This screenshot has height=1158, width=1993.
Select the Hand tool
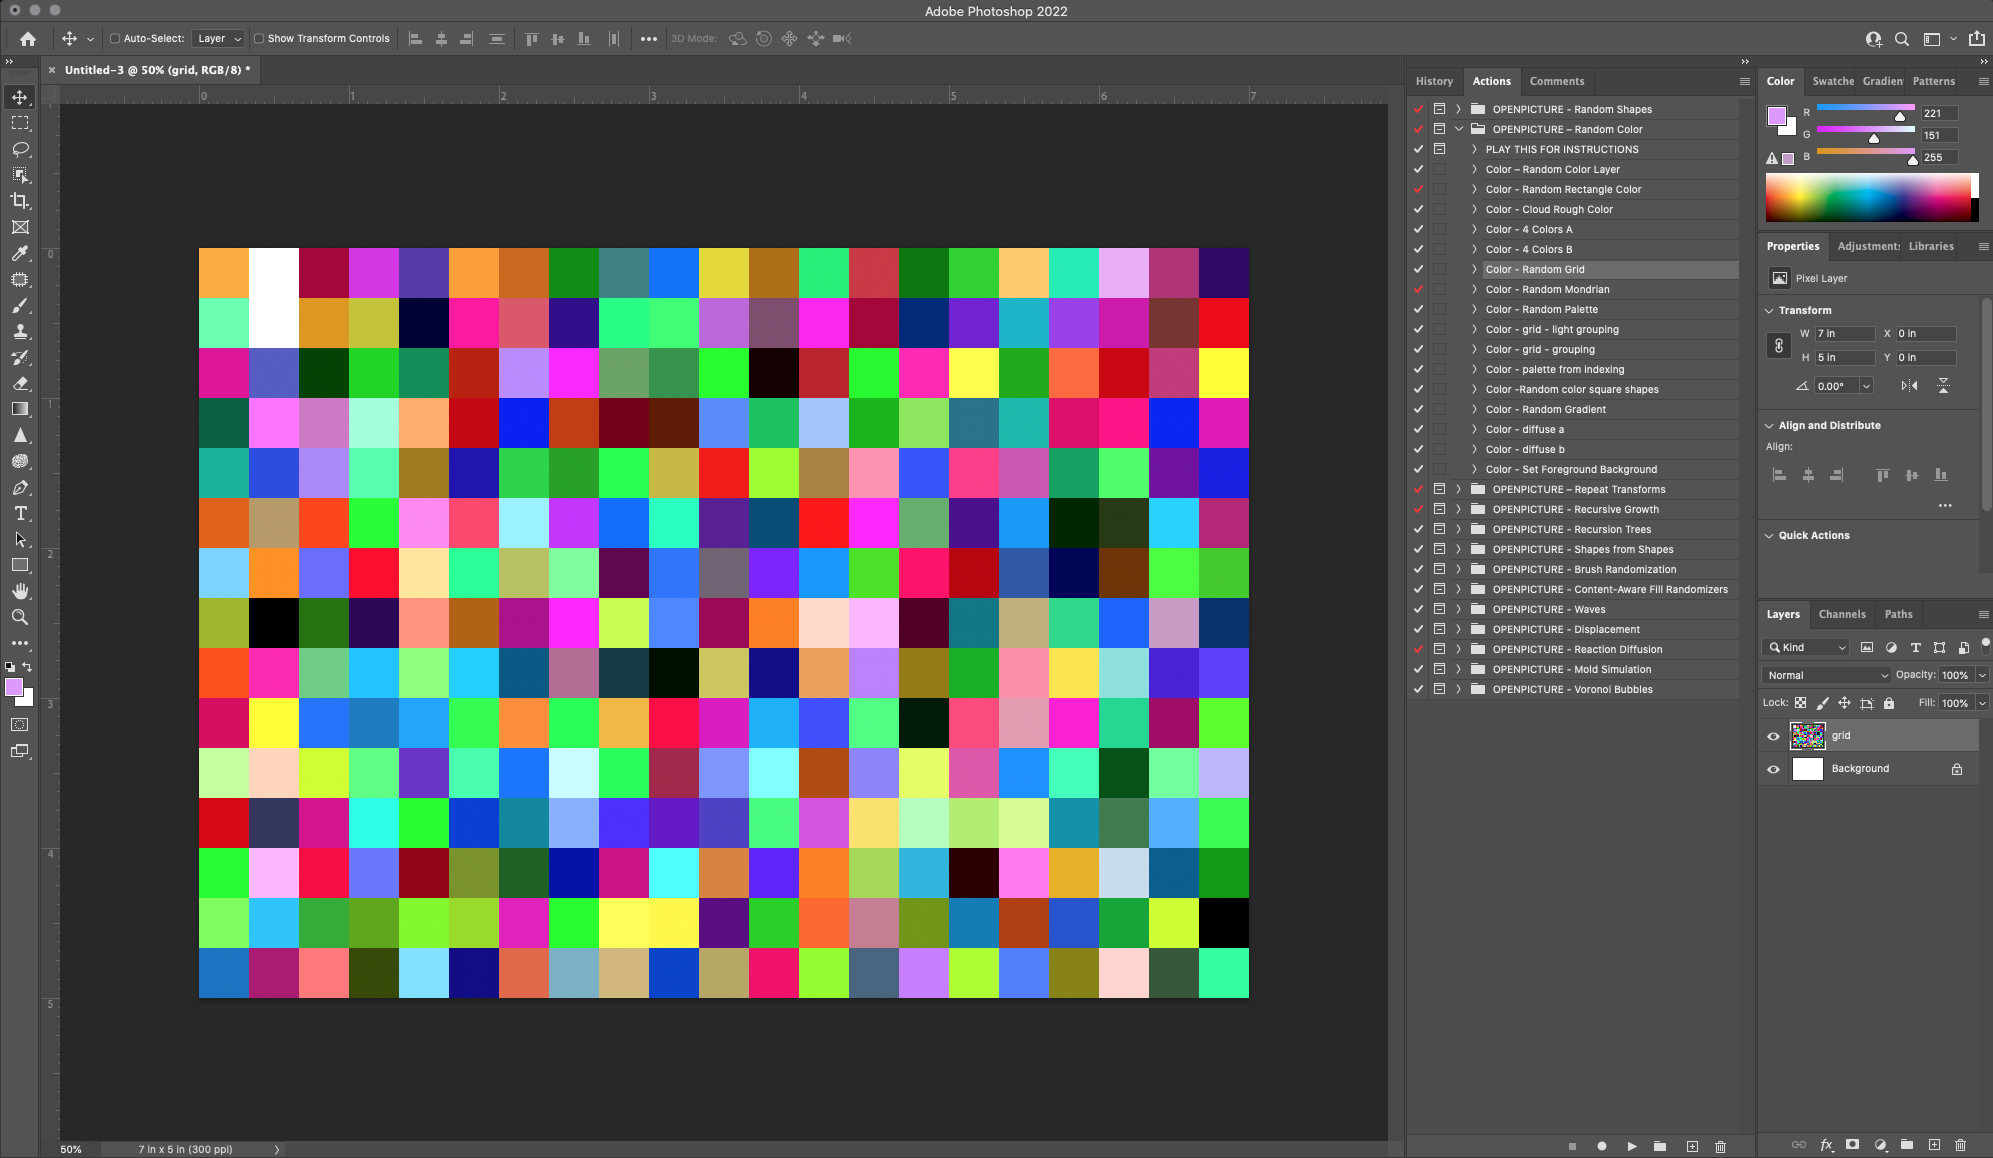[20, 591]
